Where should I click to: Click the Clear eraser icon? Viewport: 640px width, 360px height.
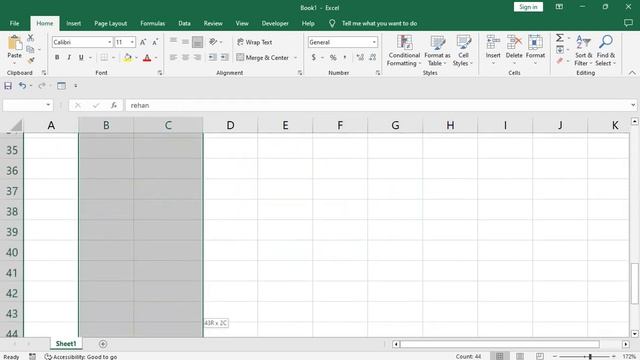[x=560, y=61]
